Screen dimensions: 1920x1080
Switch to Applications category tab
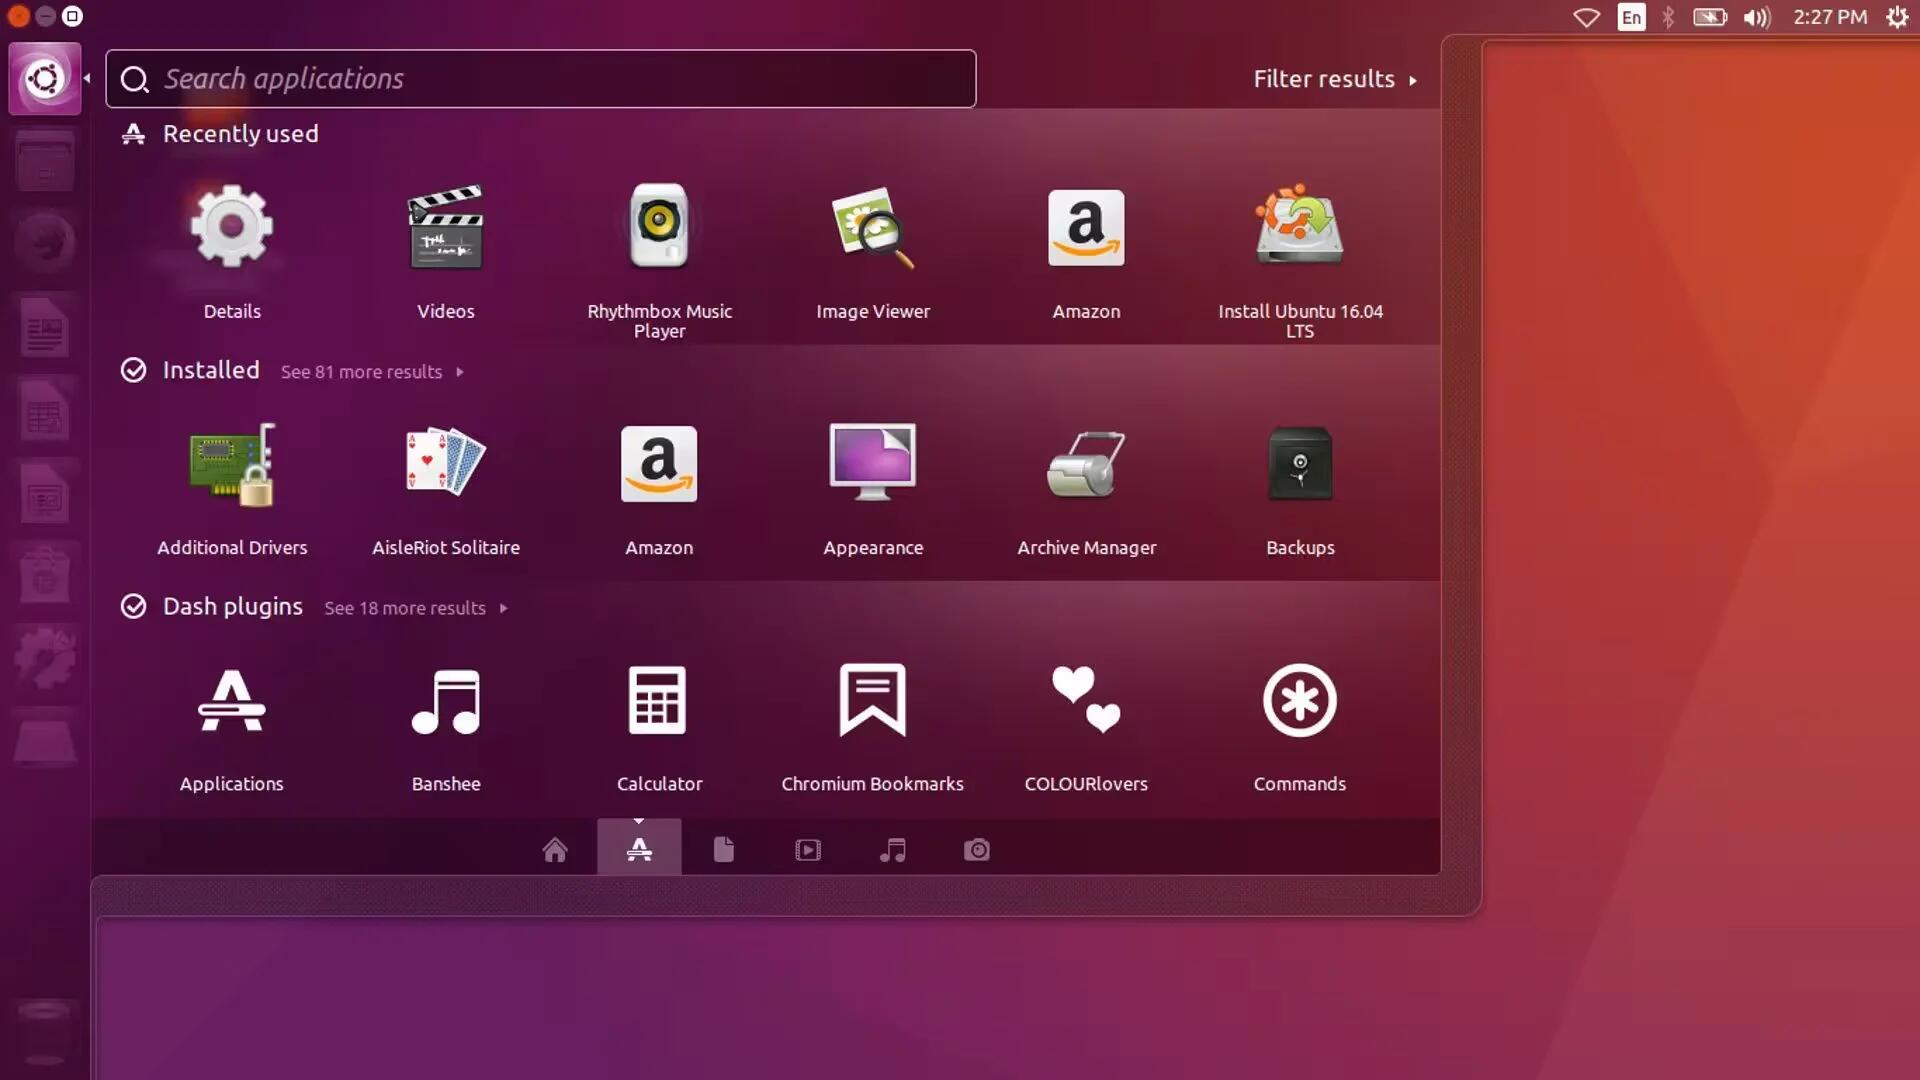coord(638,849)
